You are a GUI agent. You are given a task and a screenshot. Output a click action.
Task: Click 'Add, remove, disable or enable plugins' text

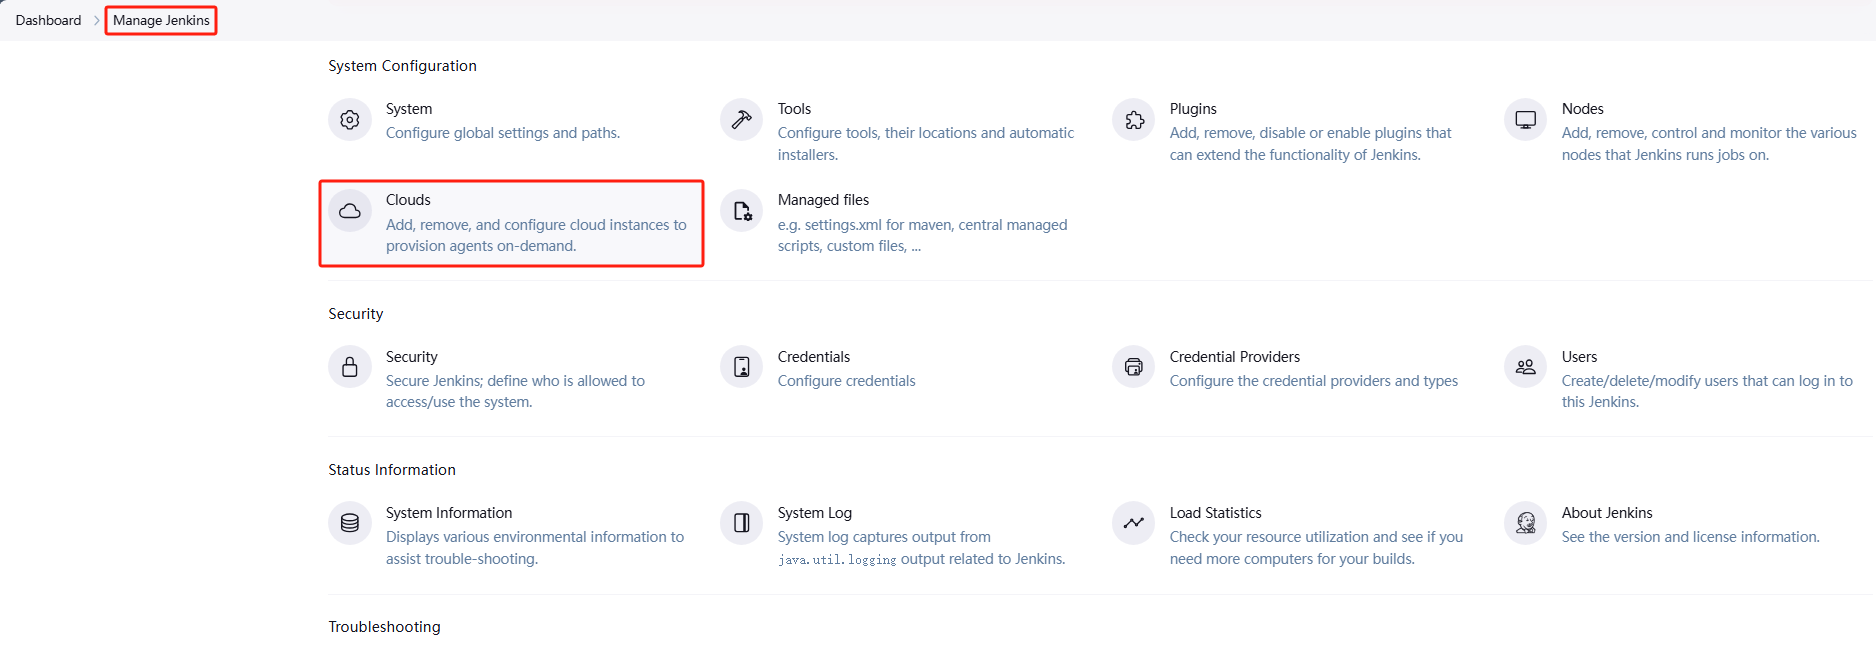pyautogui.click(x=1310, y=144)
